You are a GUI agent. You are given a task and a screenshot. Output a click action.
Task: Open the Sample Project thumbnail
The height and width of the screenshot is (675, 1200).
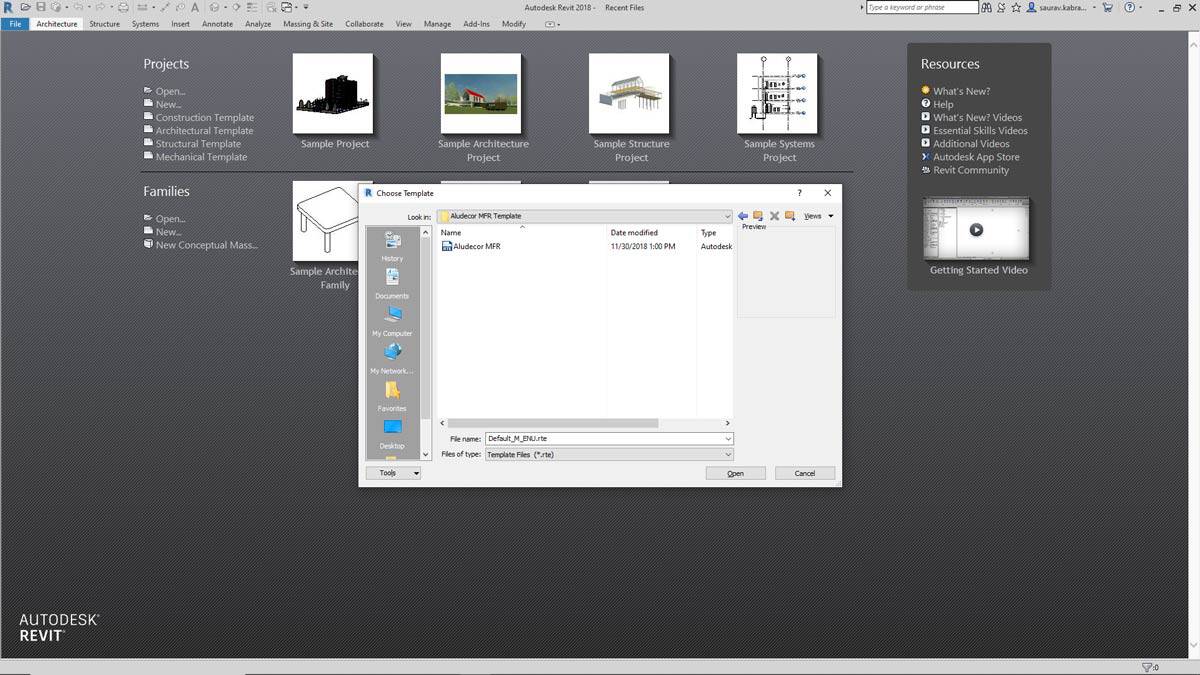click(x=333, y=94)
